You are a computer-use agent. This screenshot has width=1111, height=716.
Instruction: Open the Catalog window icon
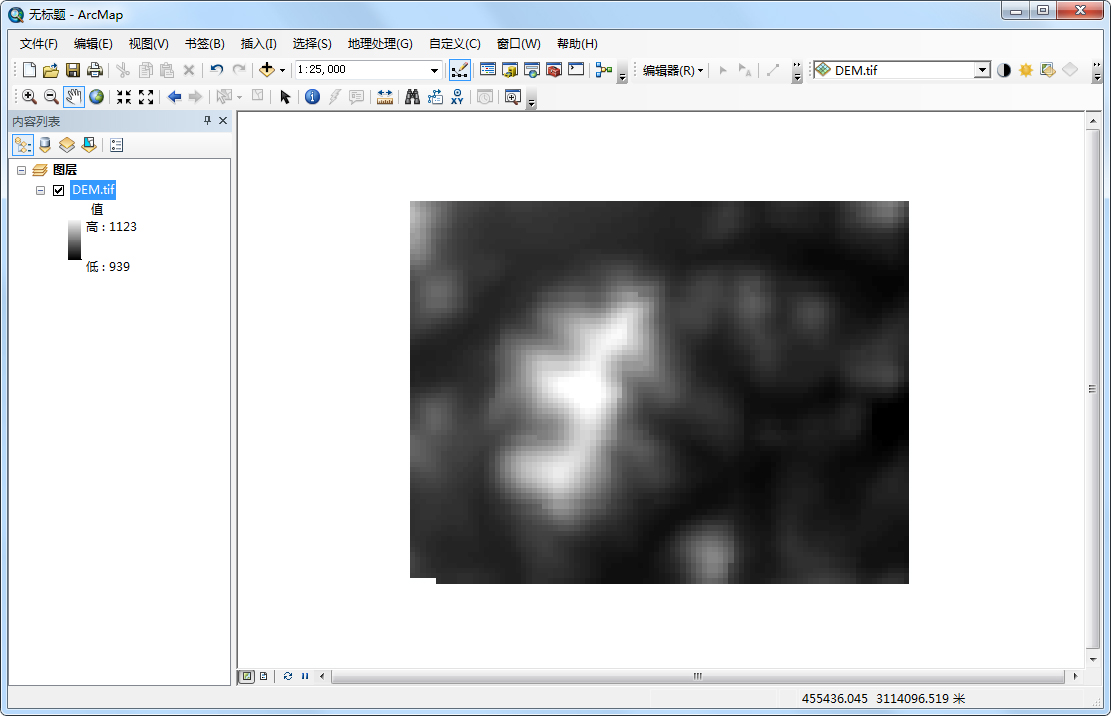click(x=509, y=69)
